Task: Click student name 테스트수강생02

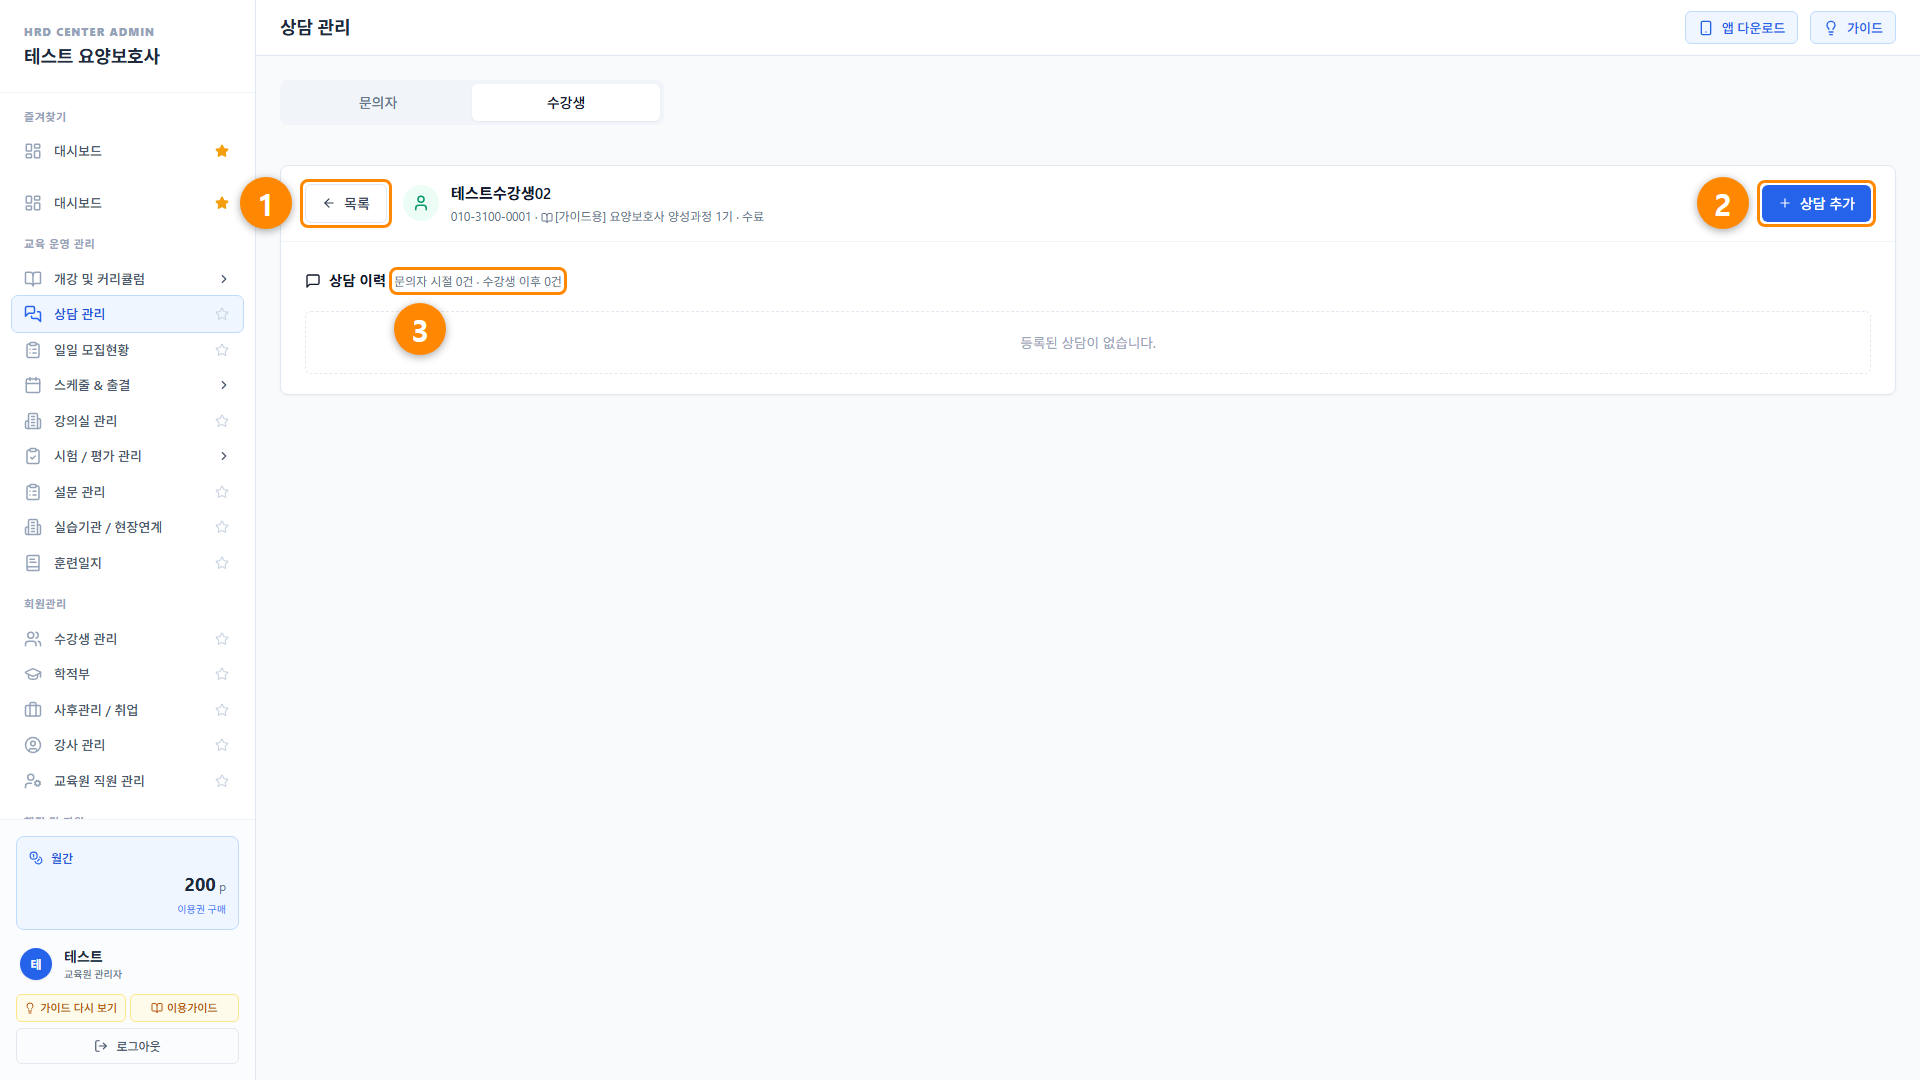Action: [501, 193]
